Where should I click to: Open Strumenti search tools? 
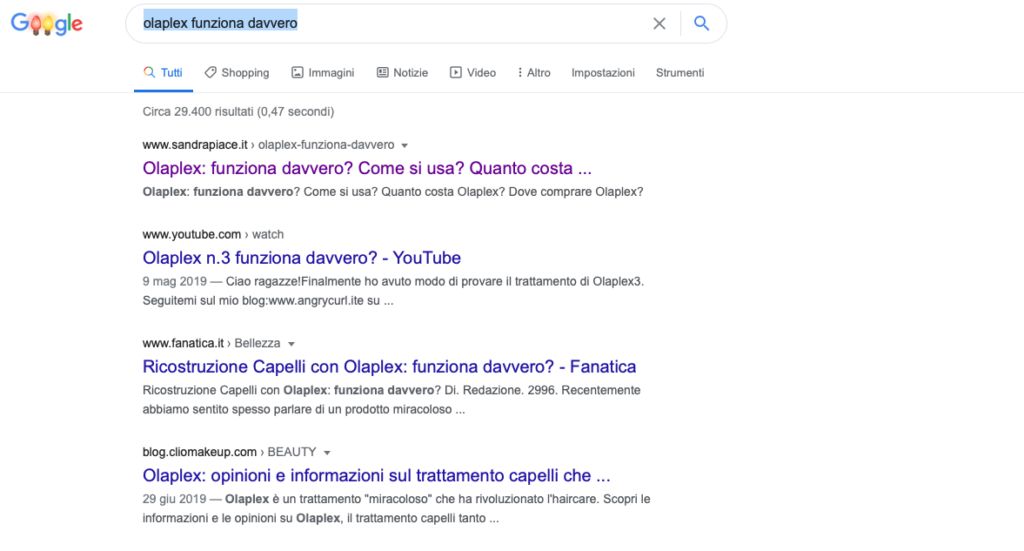(680, 72)
